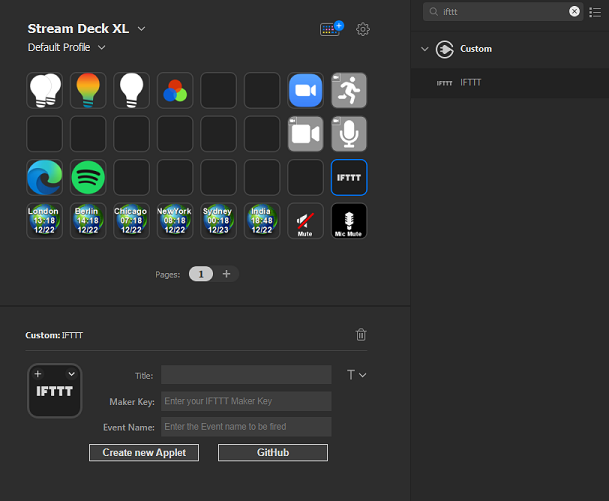Click the Microsoft Edge browser key

tap(45, 177)
